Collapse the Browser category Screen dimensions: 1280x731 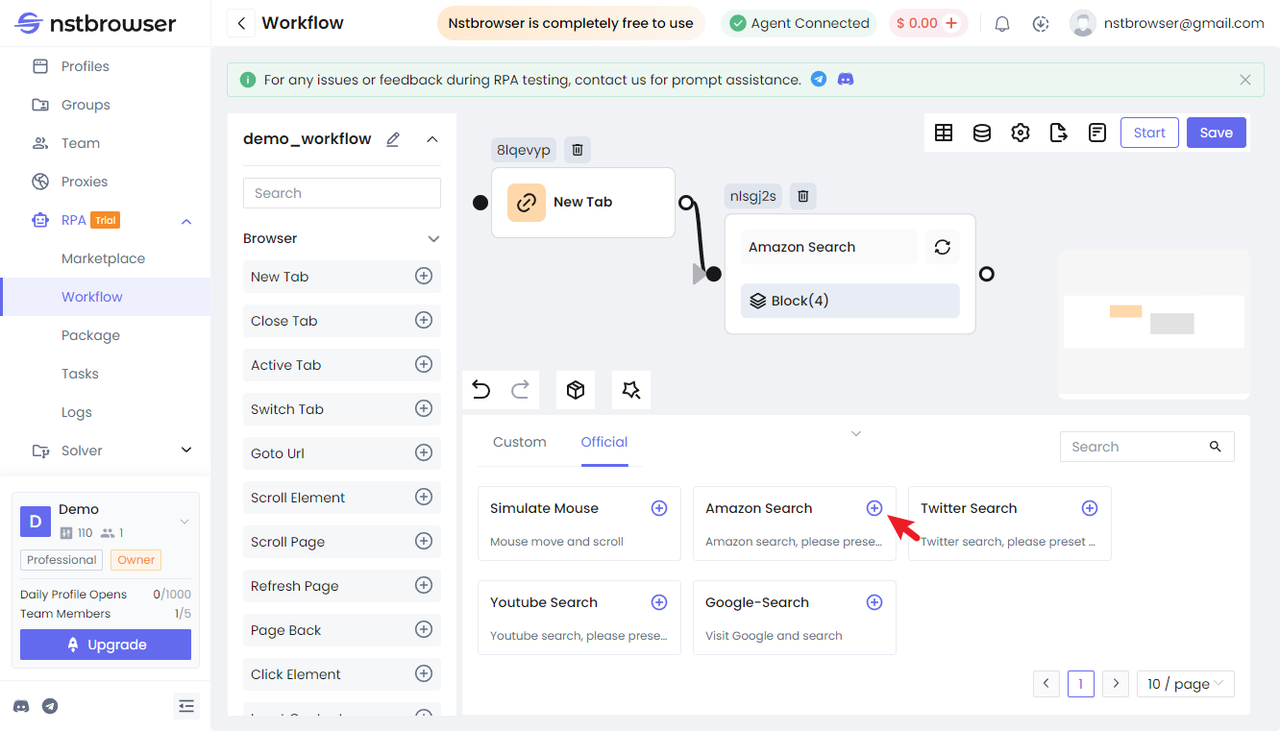(x=434, y=239)
